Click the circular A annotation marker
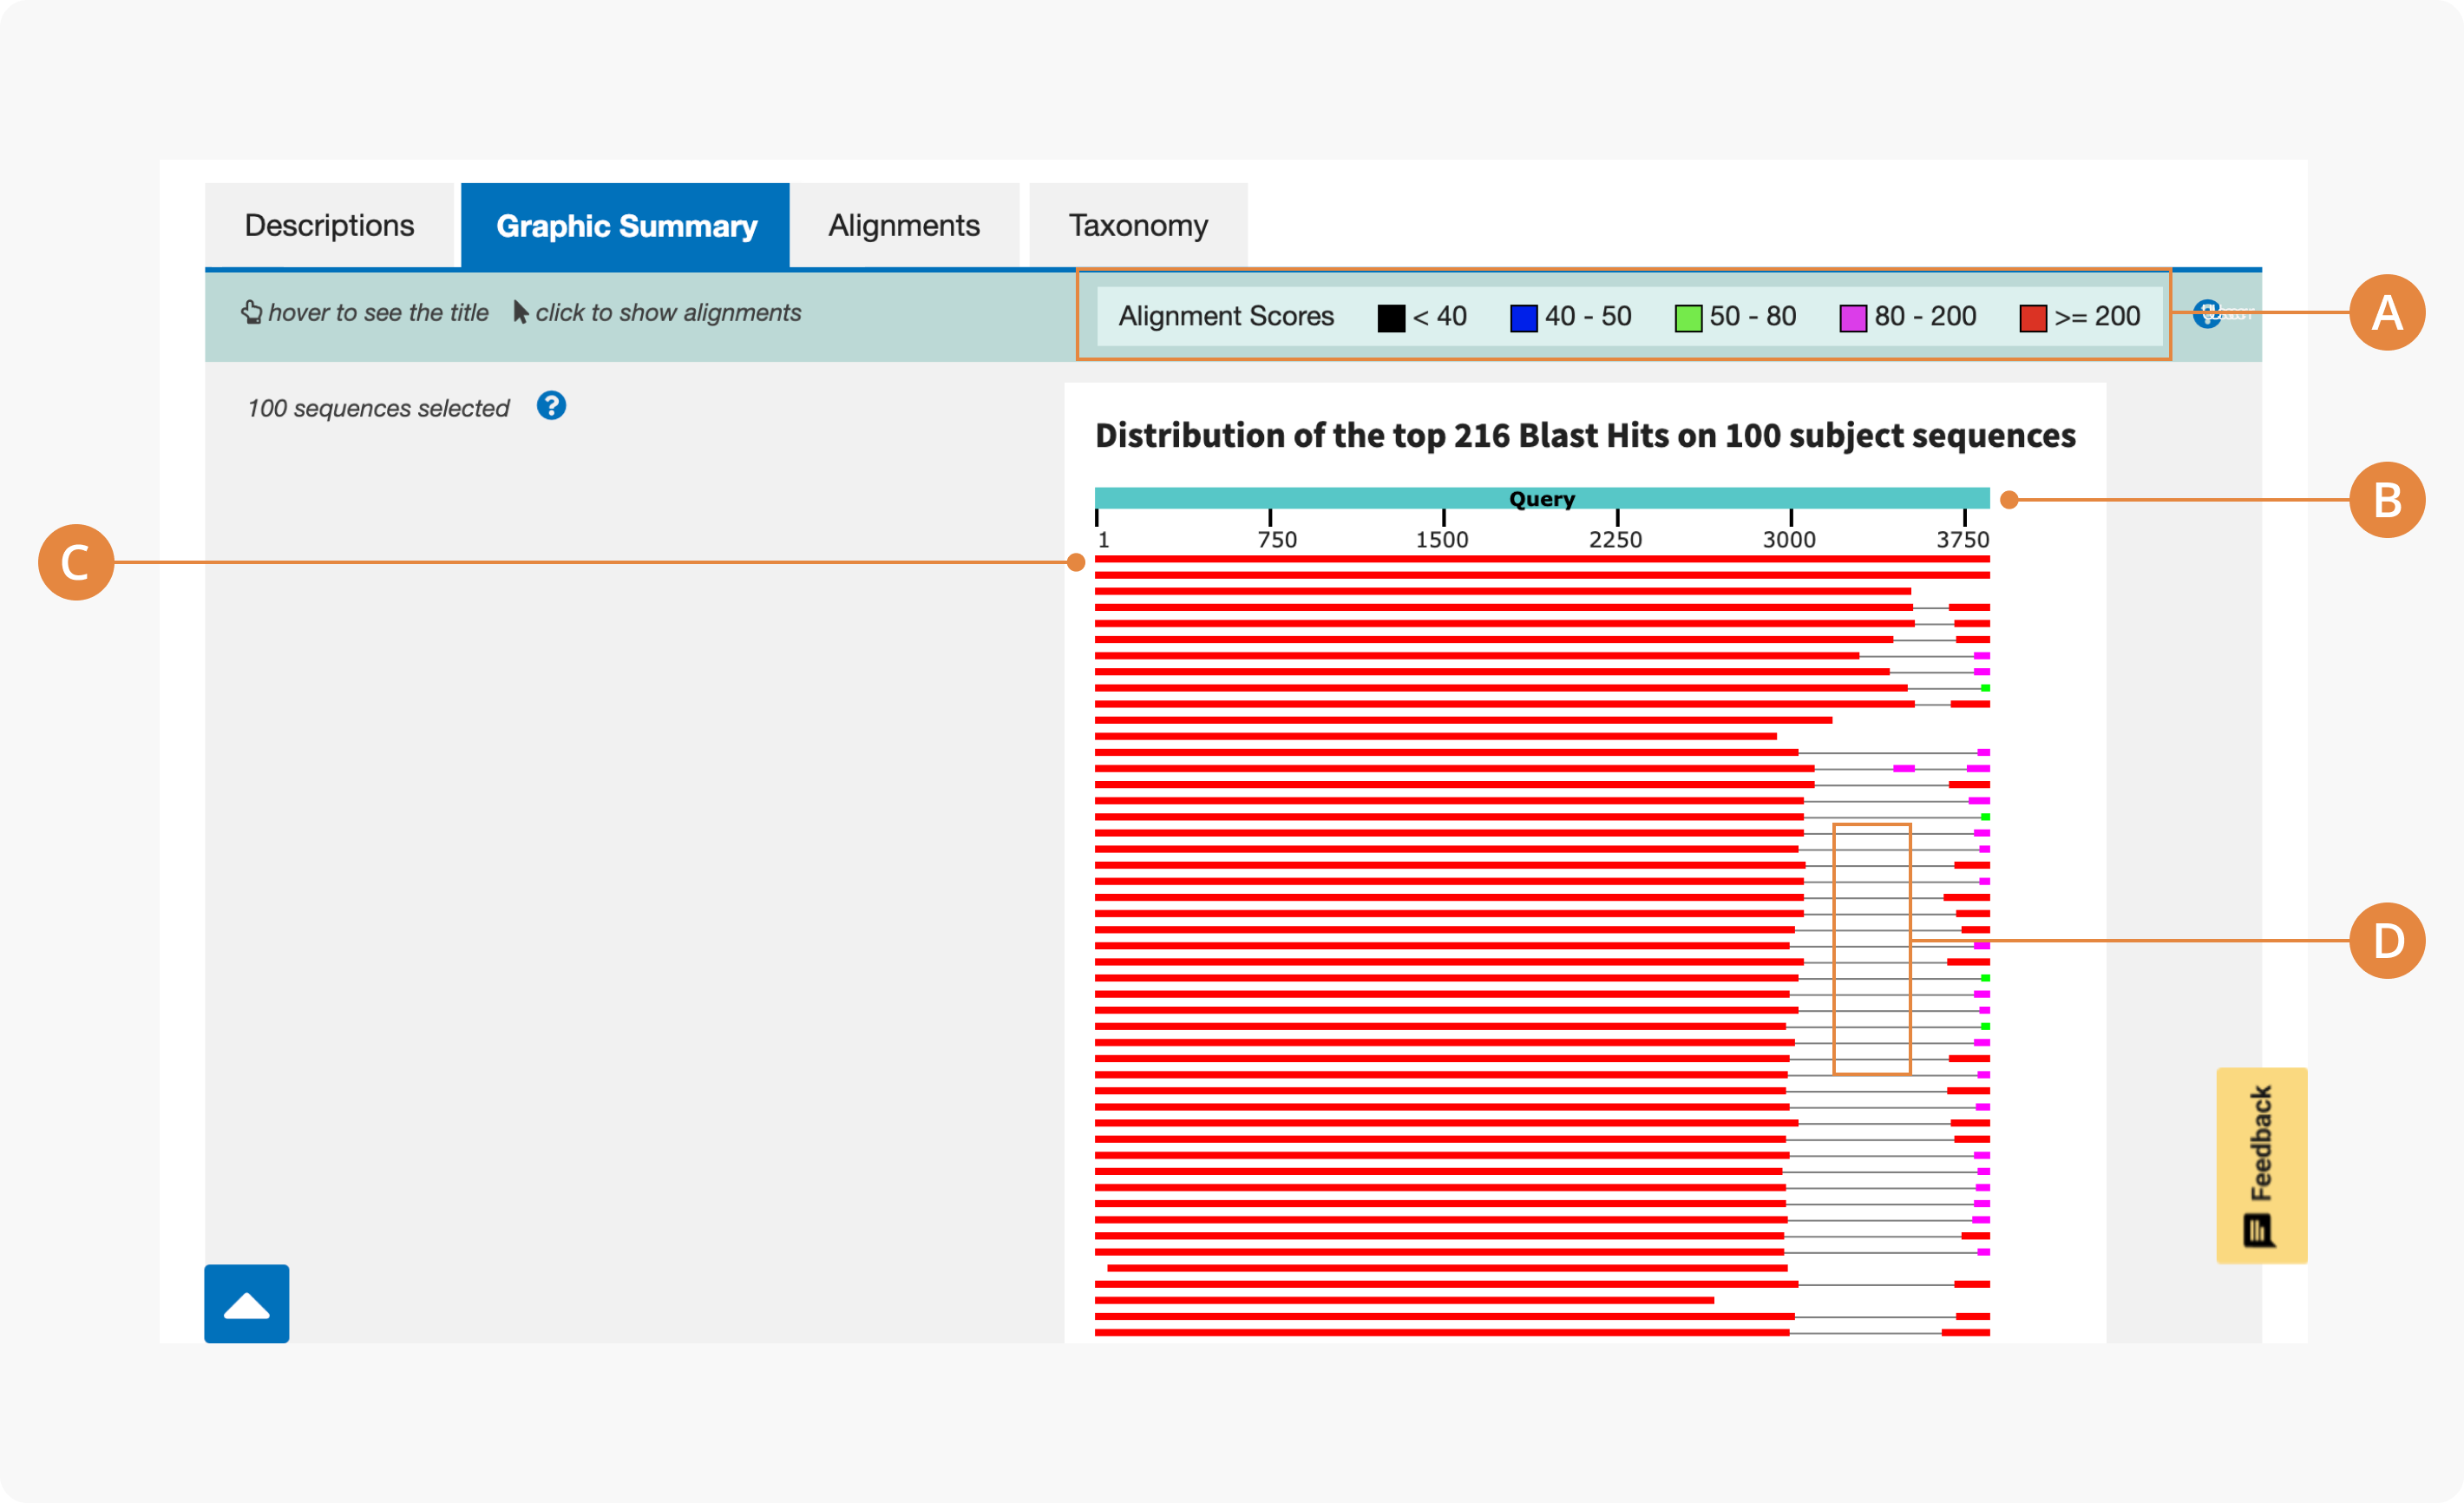 click(2386, 313)
